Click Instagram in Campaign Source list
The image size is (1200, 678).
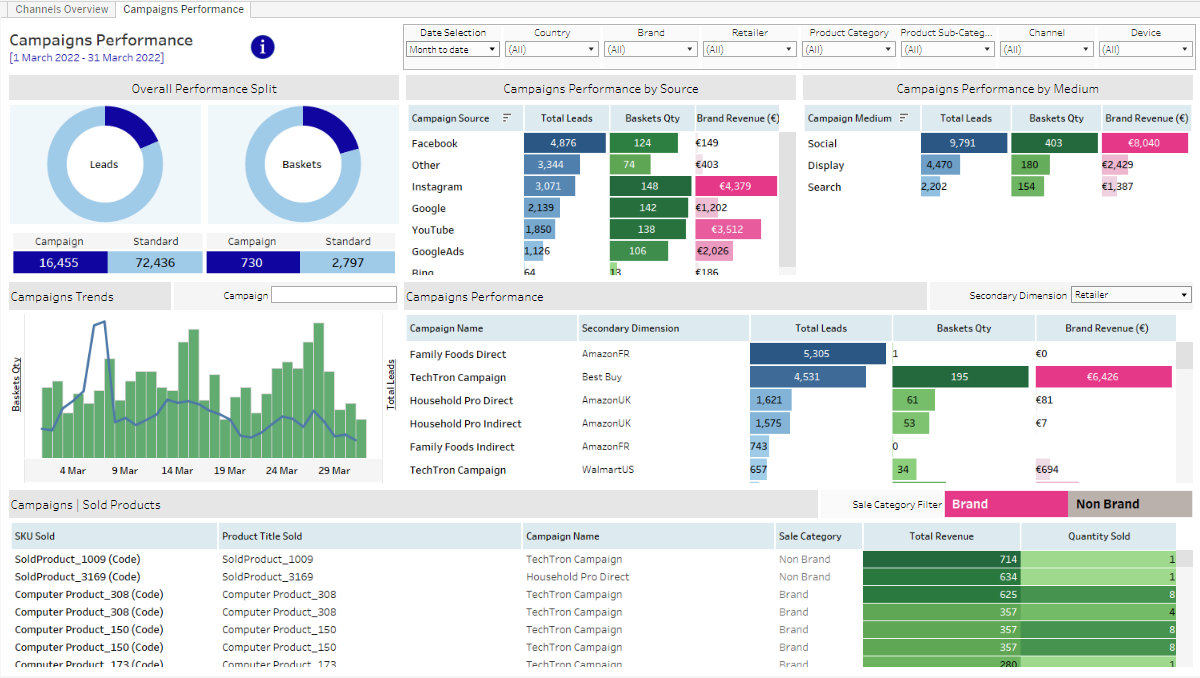point(437,186)
